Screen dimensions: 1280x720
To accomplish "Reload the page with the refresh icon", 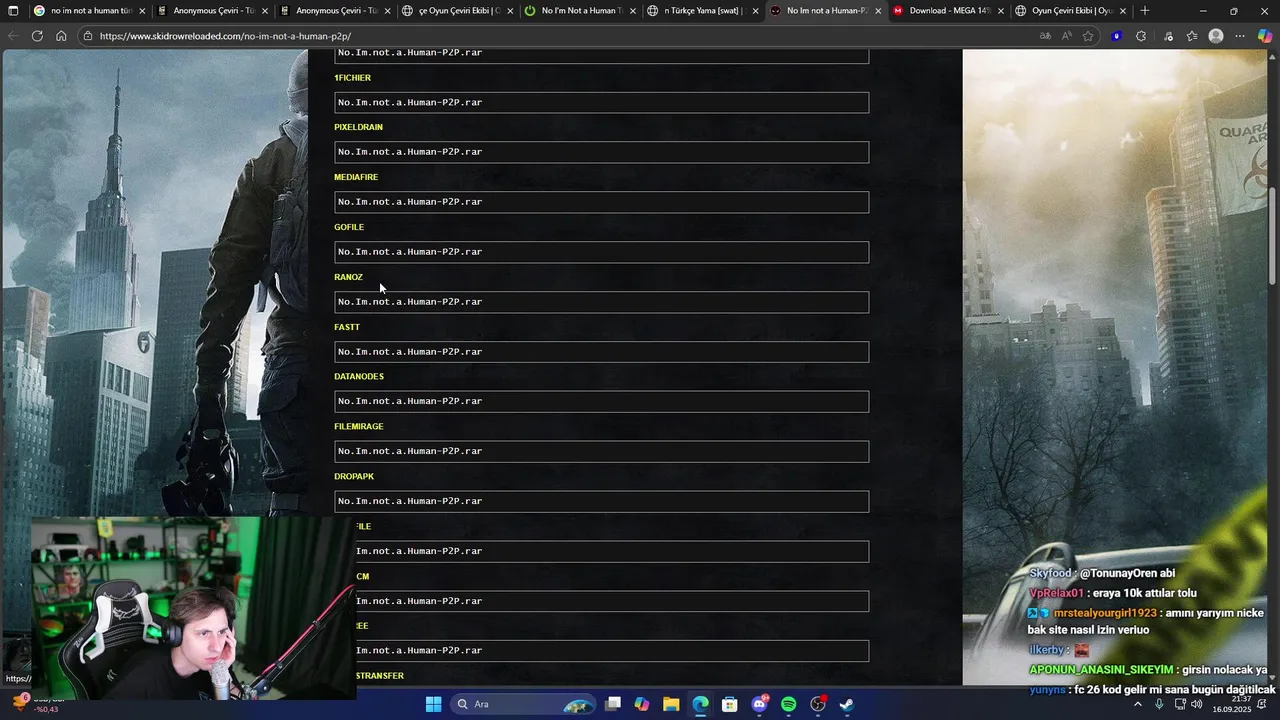I will click(37, 36).
